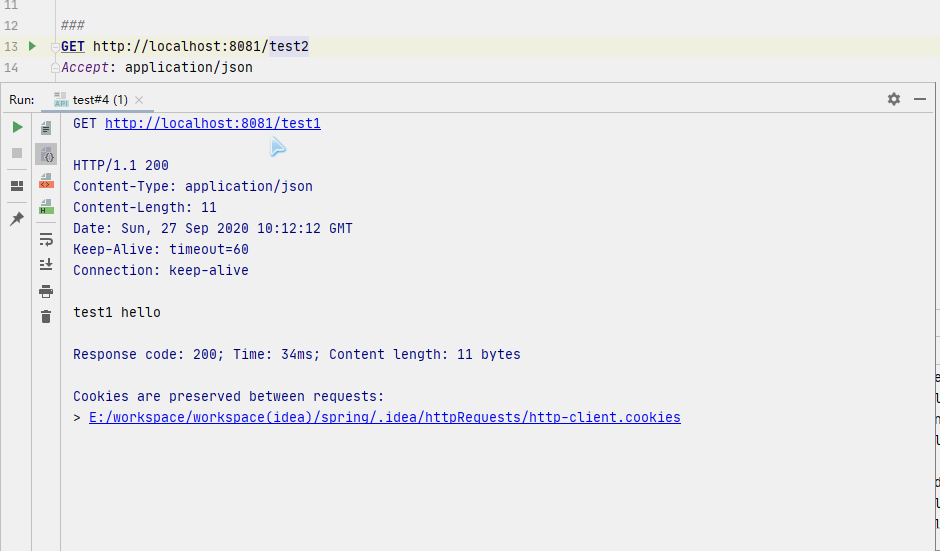View response as plain text
Viewport: 940px width, 551px height.
tap(46, 128)
